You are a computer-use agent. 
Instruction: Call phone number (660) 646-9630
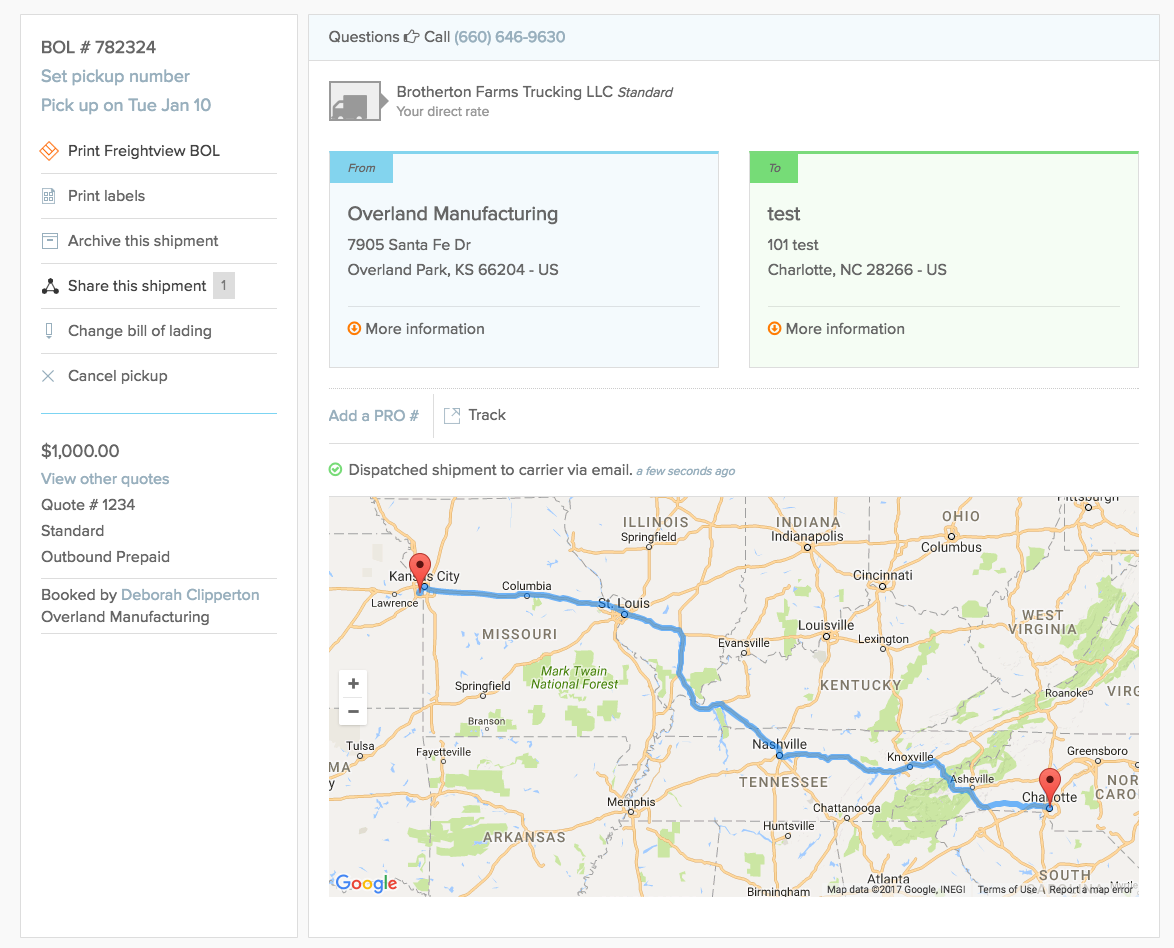509,37
